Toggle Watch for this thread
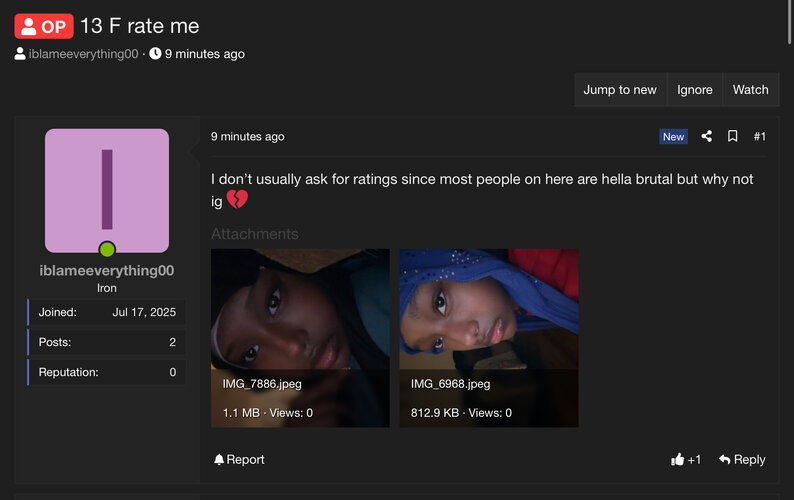The height and width of the screenshot is (500, 794). click(750, 90)
